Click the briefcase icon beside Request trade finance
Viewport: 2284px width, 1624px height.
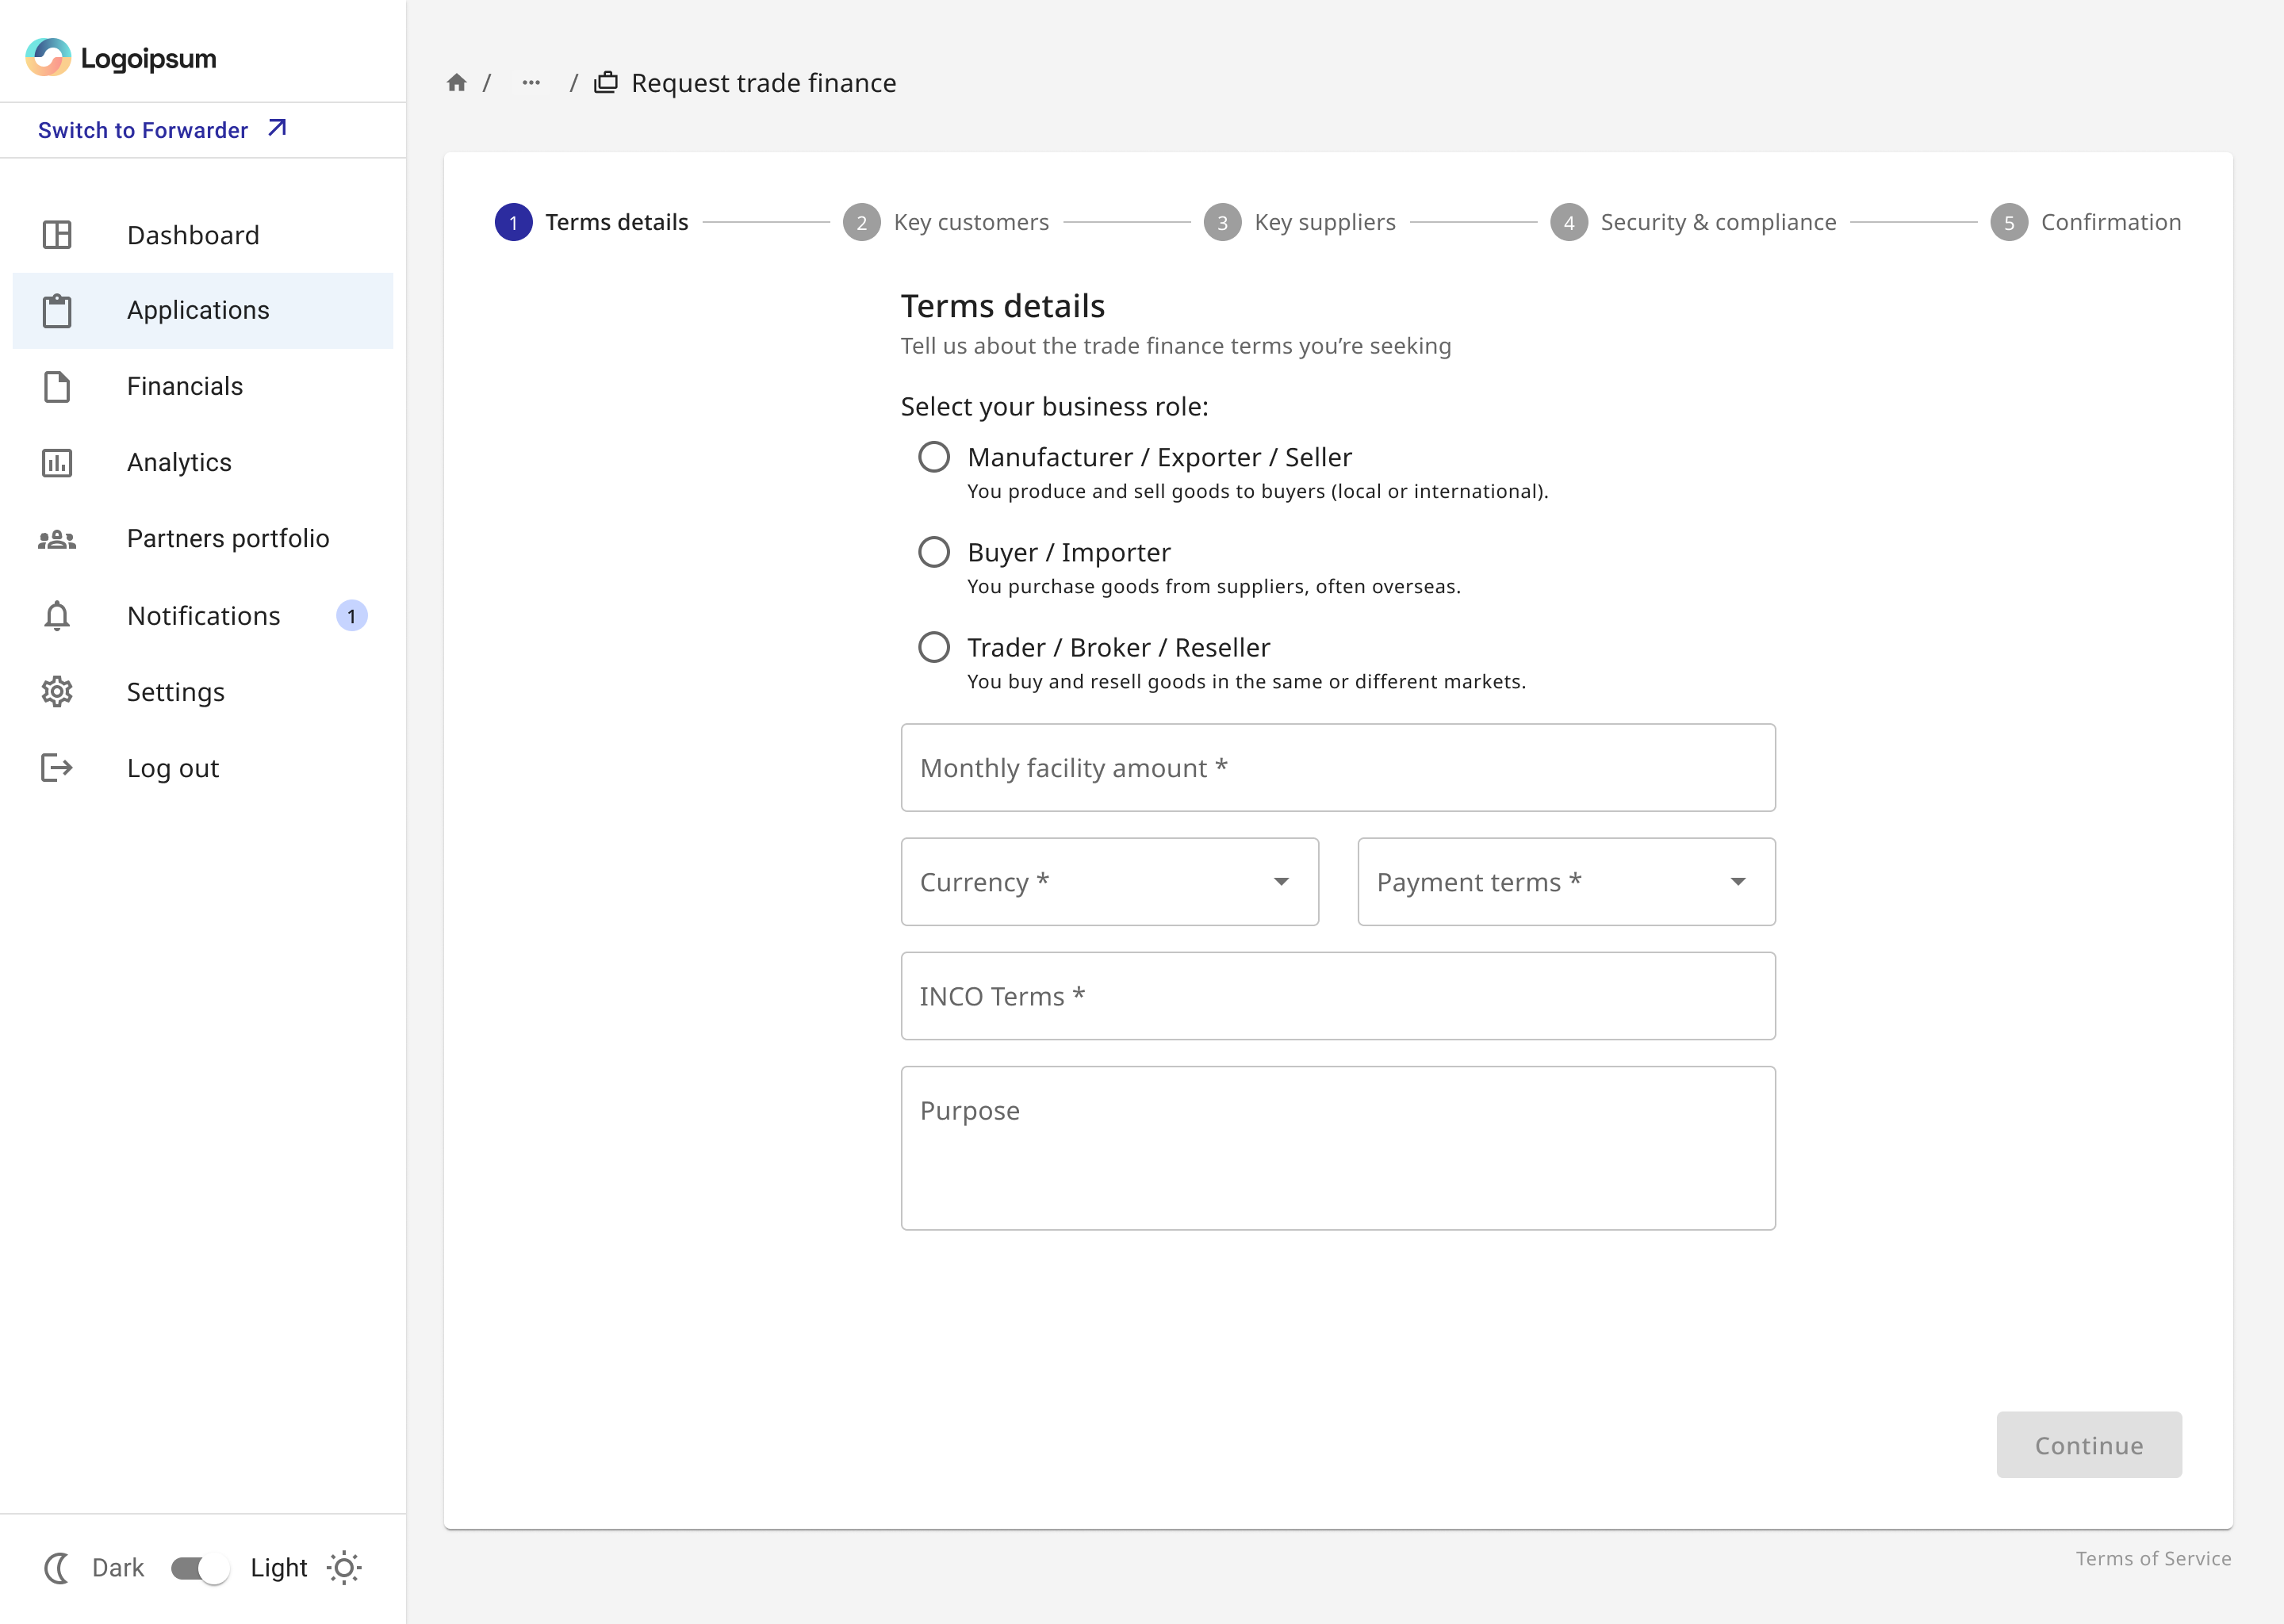(606, 83)
